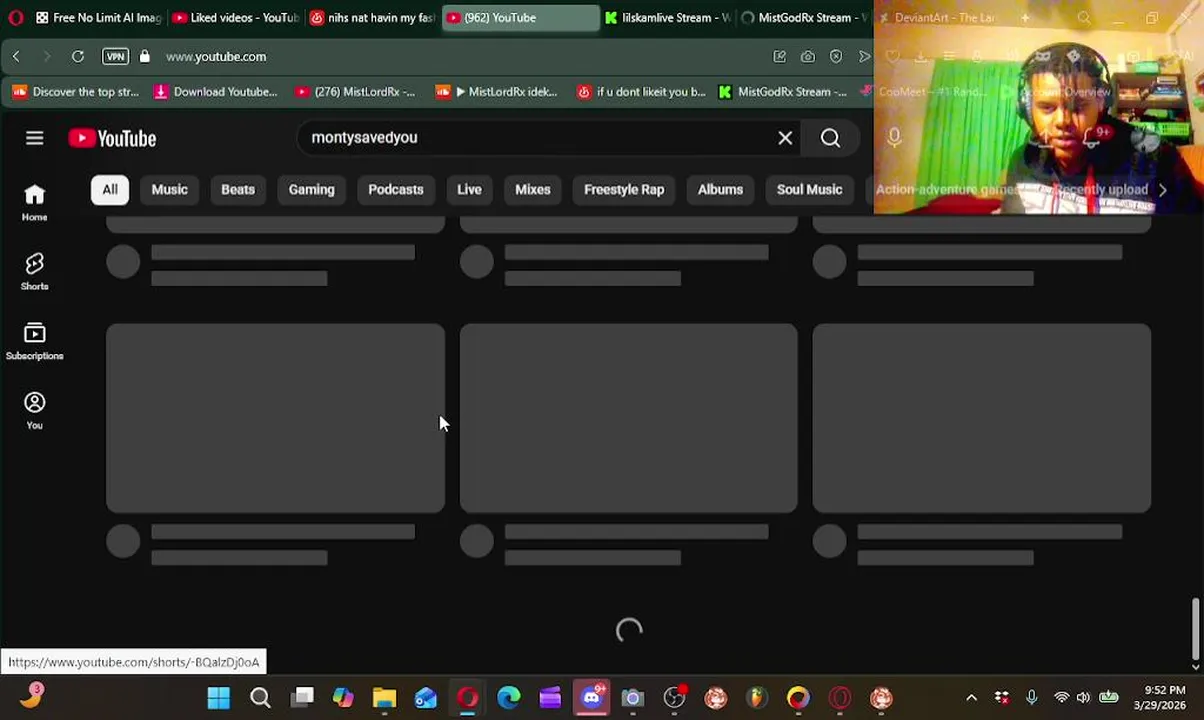Click the Wi-Fi network tray icon
Viewport: 1204px width, 720px height.
click(1061, 698)
